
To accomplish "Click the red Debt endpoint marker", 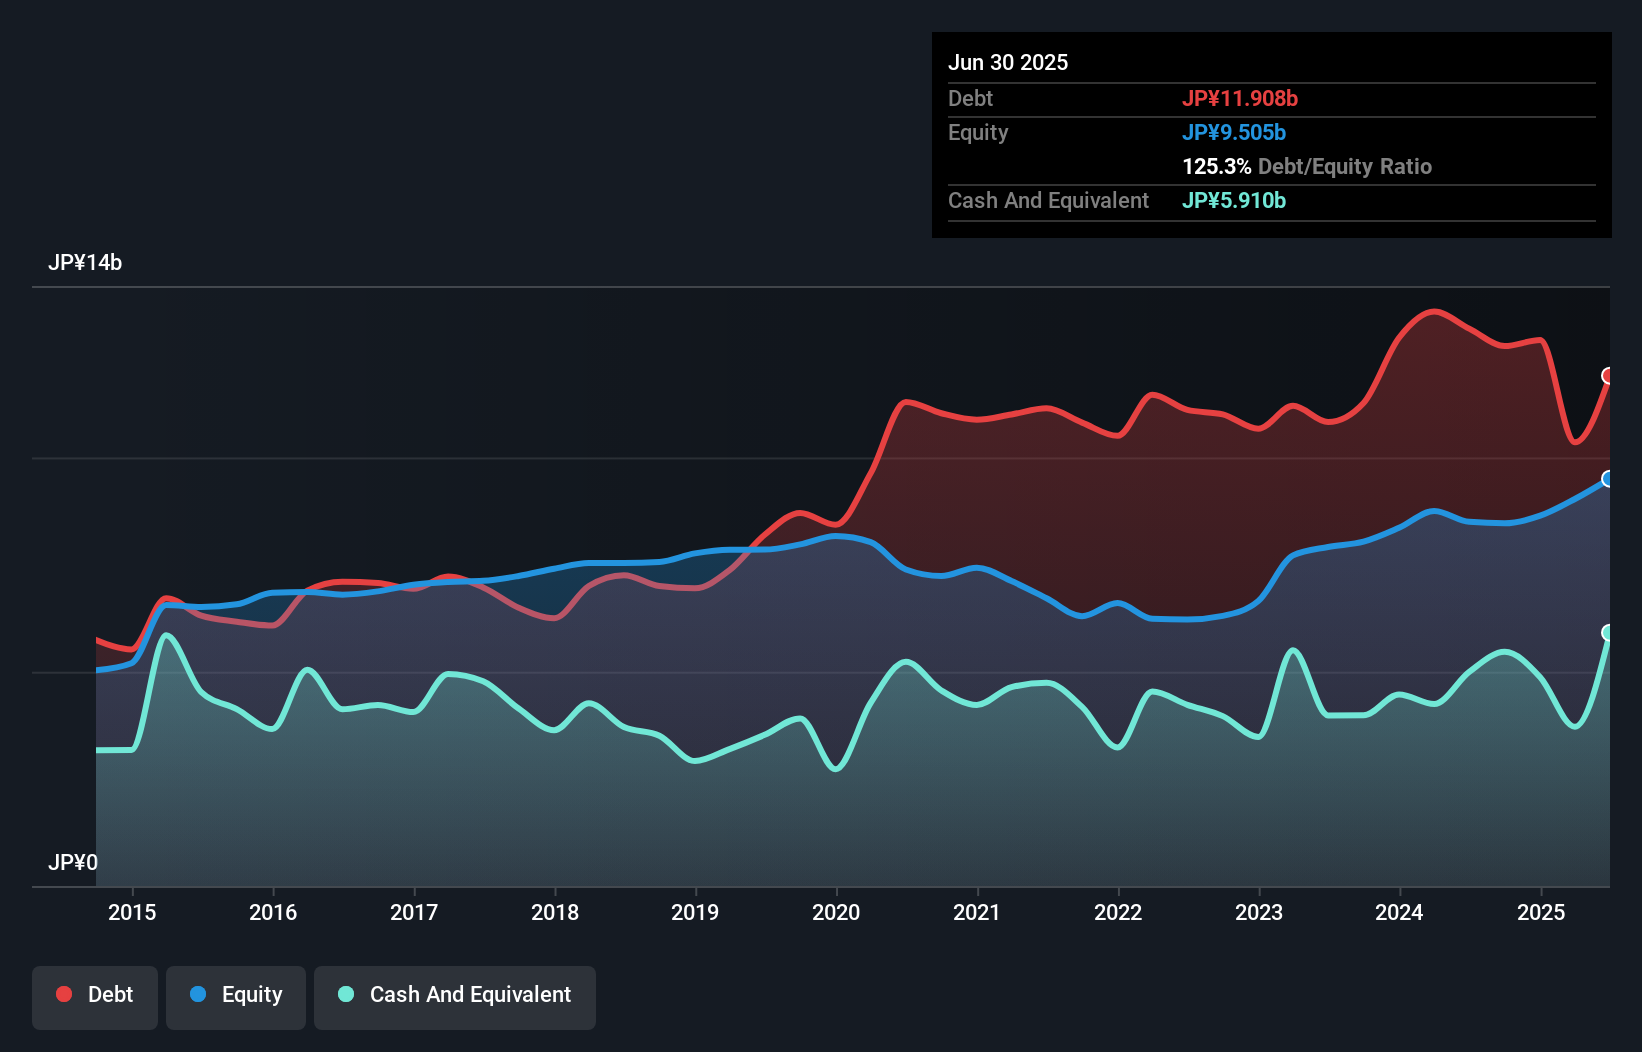I will pos(1608,376).
